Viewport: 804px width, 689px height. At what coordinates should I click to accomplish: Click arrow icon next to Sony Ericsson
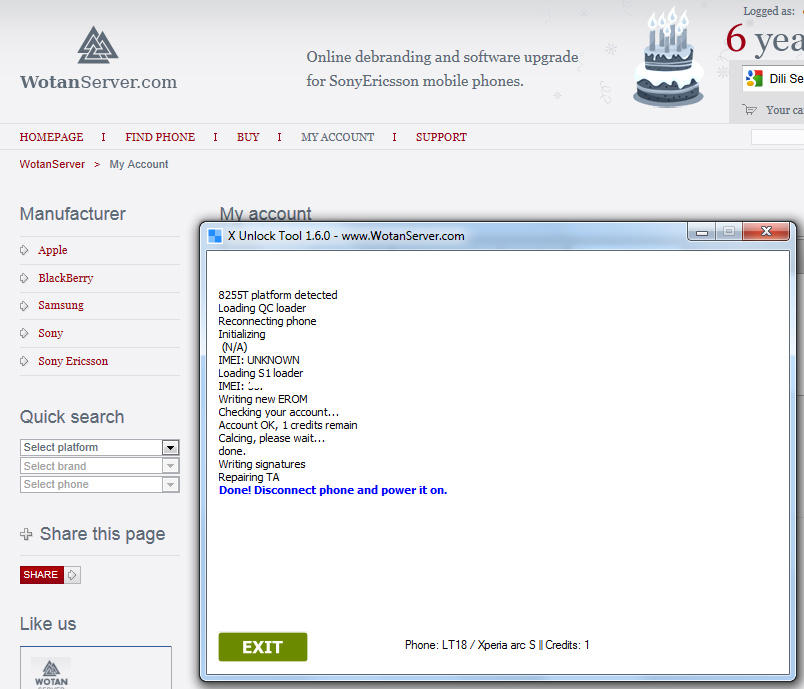(24, 361)
